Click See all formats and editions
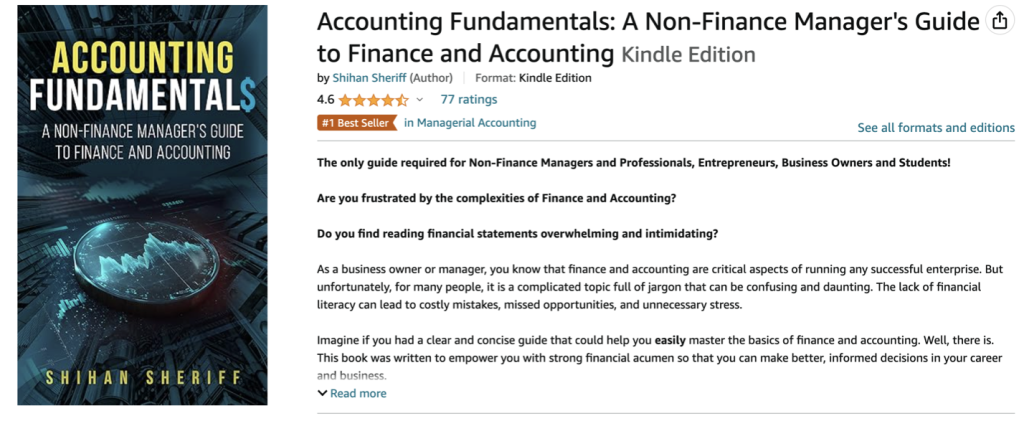This screenshot has width=1024, height=421. 935,128
